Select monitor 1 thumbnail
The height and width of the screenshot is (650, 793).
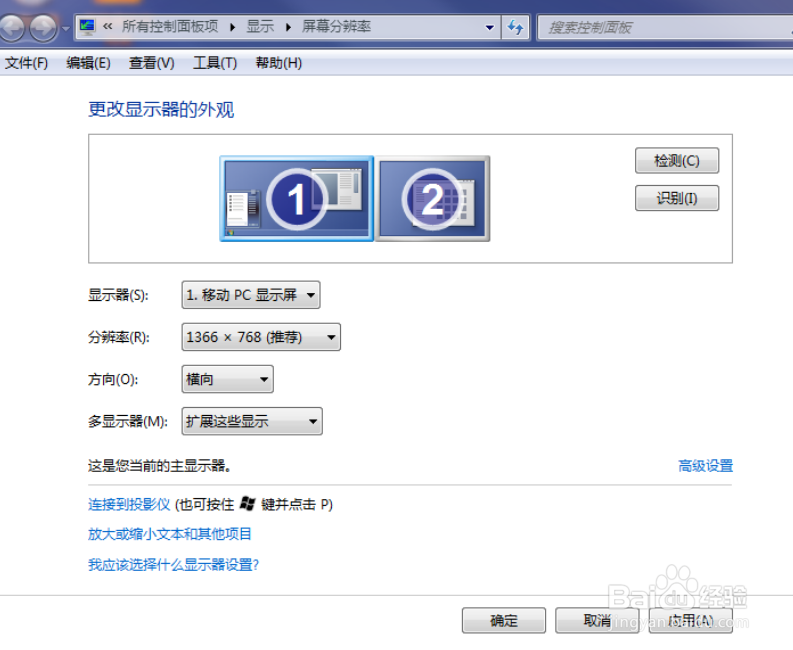click(x=296, y=198)
